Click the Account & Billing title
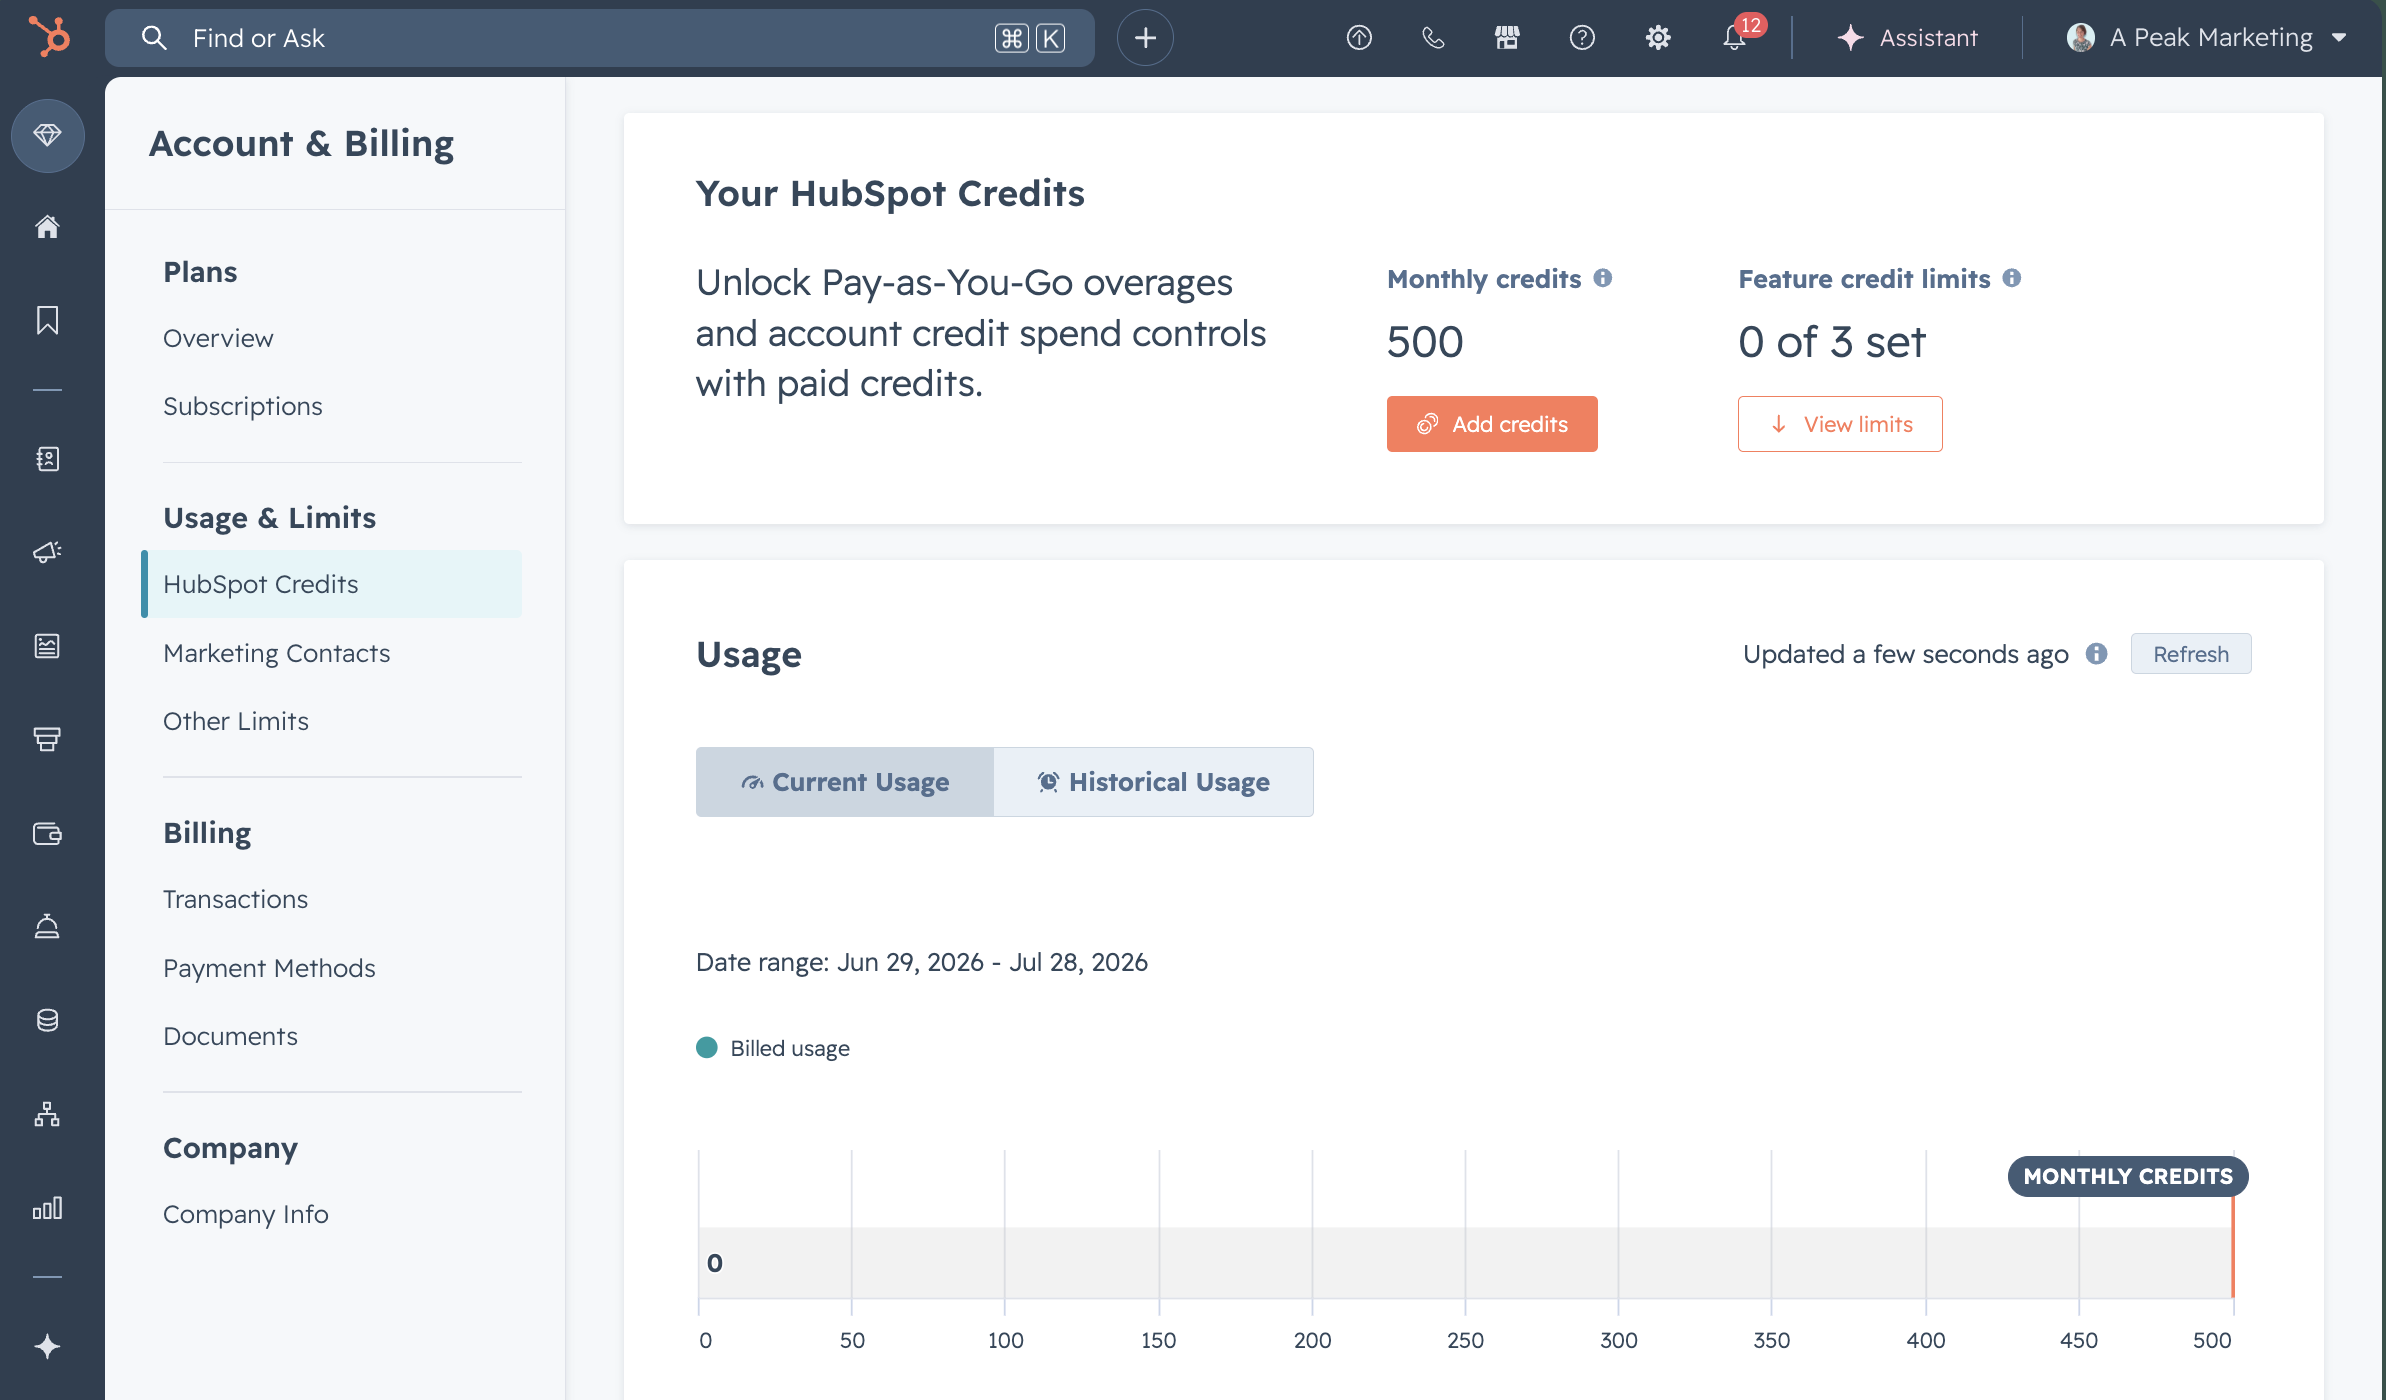Viewport: 2386px width, 1400px height. [x=302, y=144]
